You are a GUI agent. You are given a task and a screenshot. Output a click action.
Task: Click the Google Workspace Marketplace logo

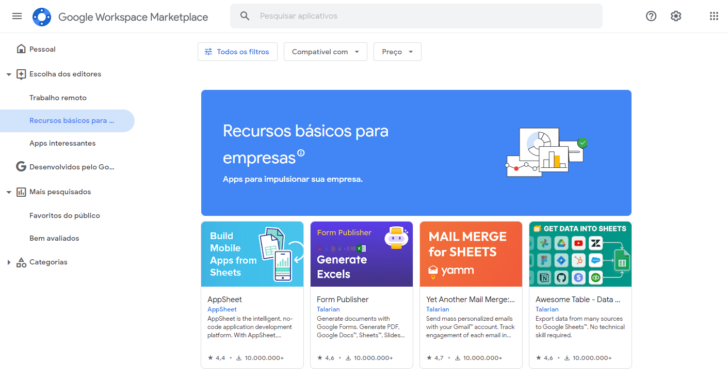tap(41, 17)
